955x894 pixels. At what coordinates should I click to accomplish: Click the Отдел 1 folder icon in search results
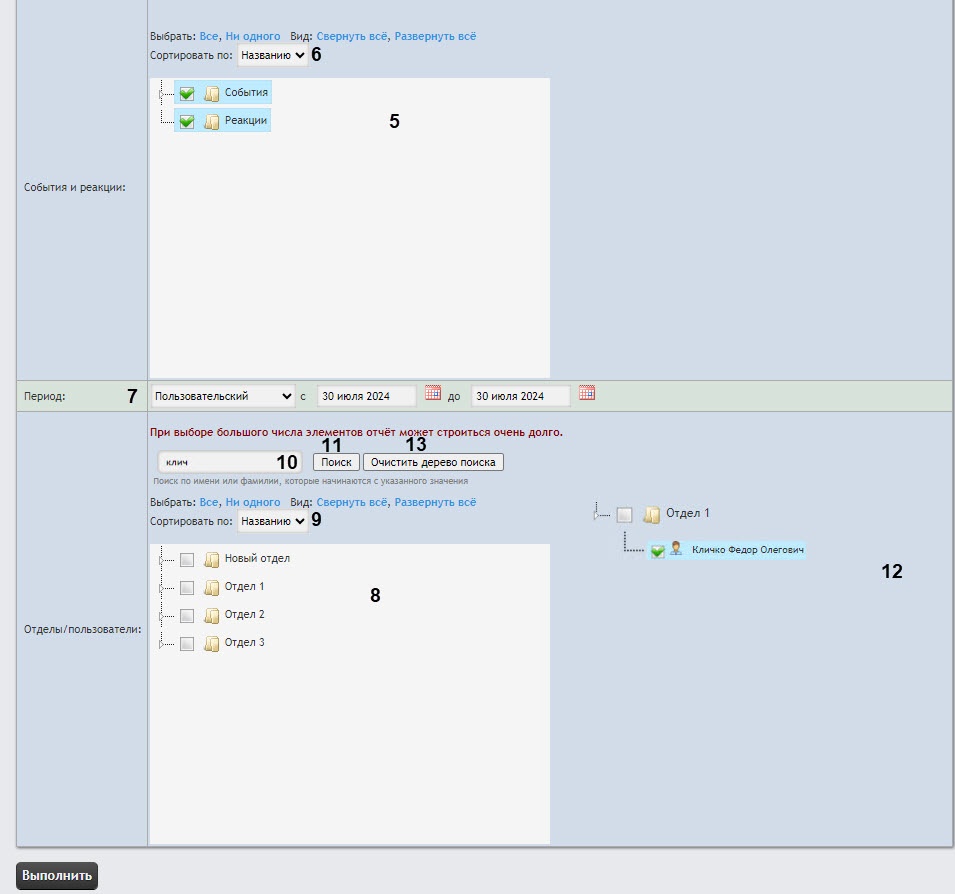click(652, 515)
